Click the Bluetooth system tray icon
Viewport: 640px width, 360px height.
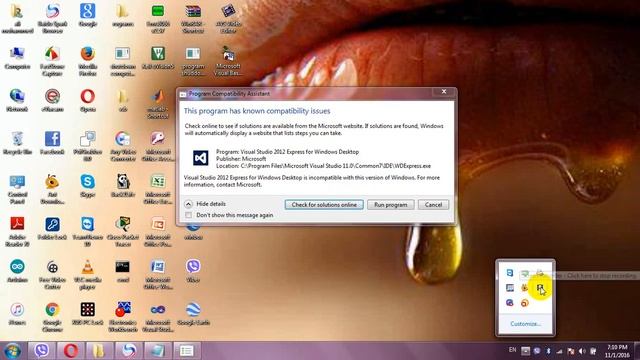pos(549,351)
